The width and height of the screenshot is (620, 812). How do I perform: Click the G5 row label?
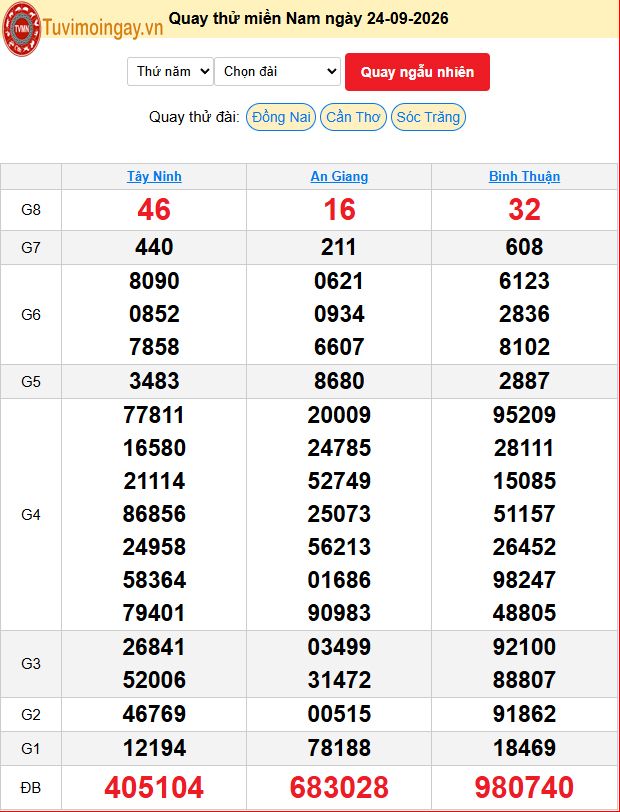pos(31,382)
